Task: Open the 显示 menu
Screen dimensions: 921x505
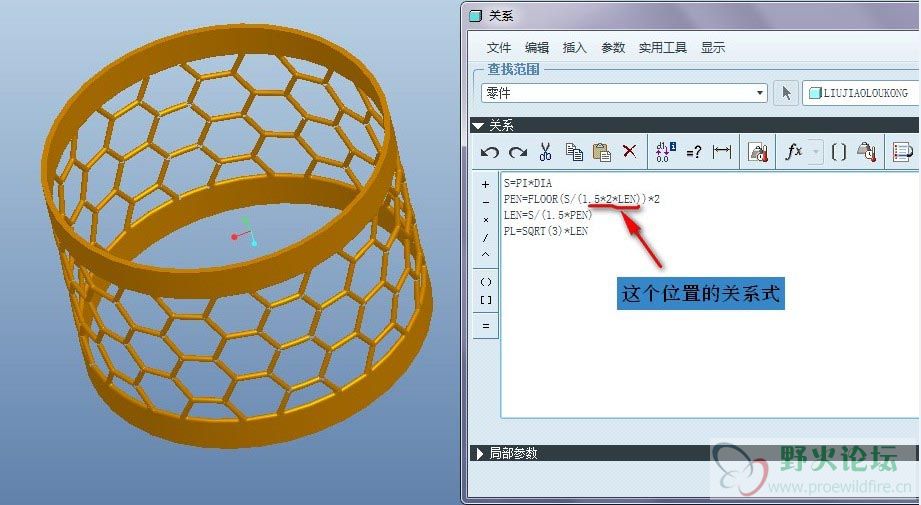Action: [712, 48]
